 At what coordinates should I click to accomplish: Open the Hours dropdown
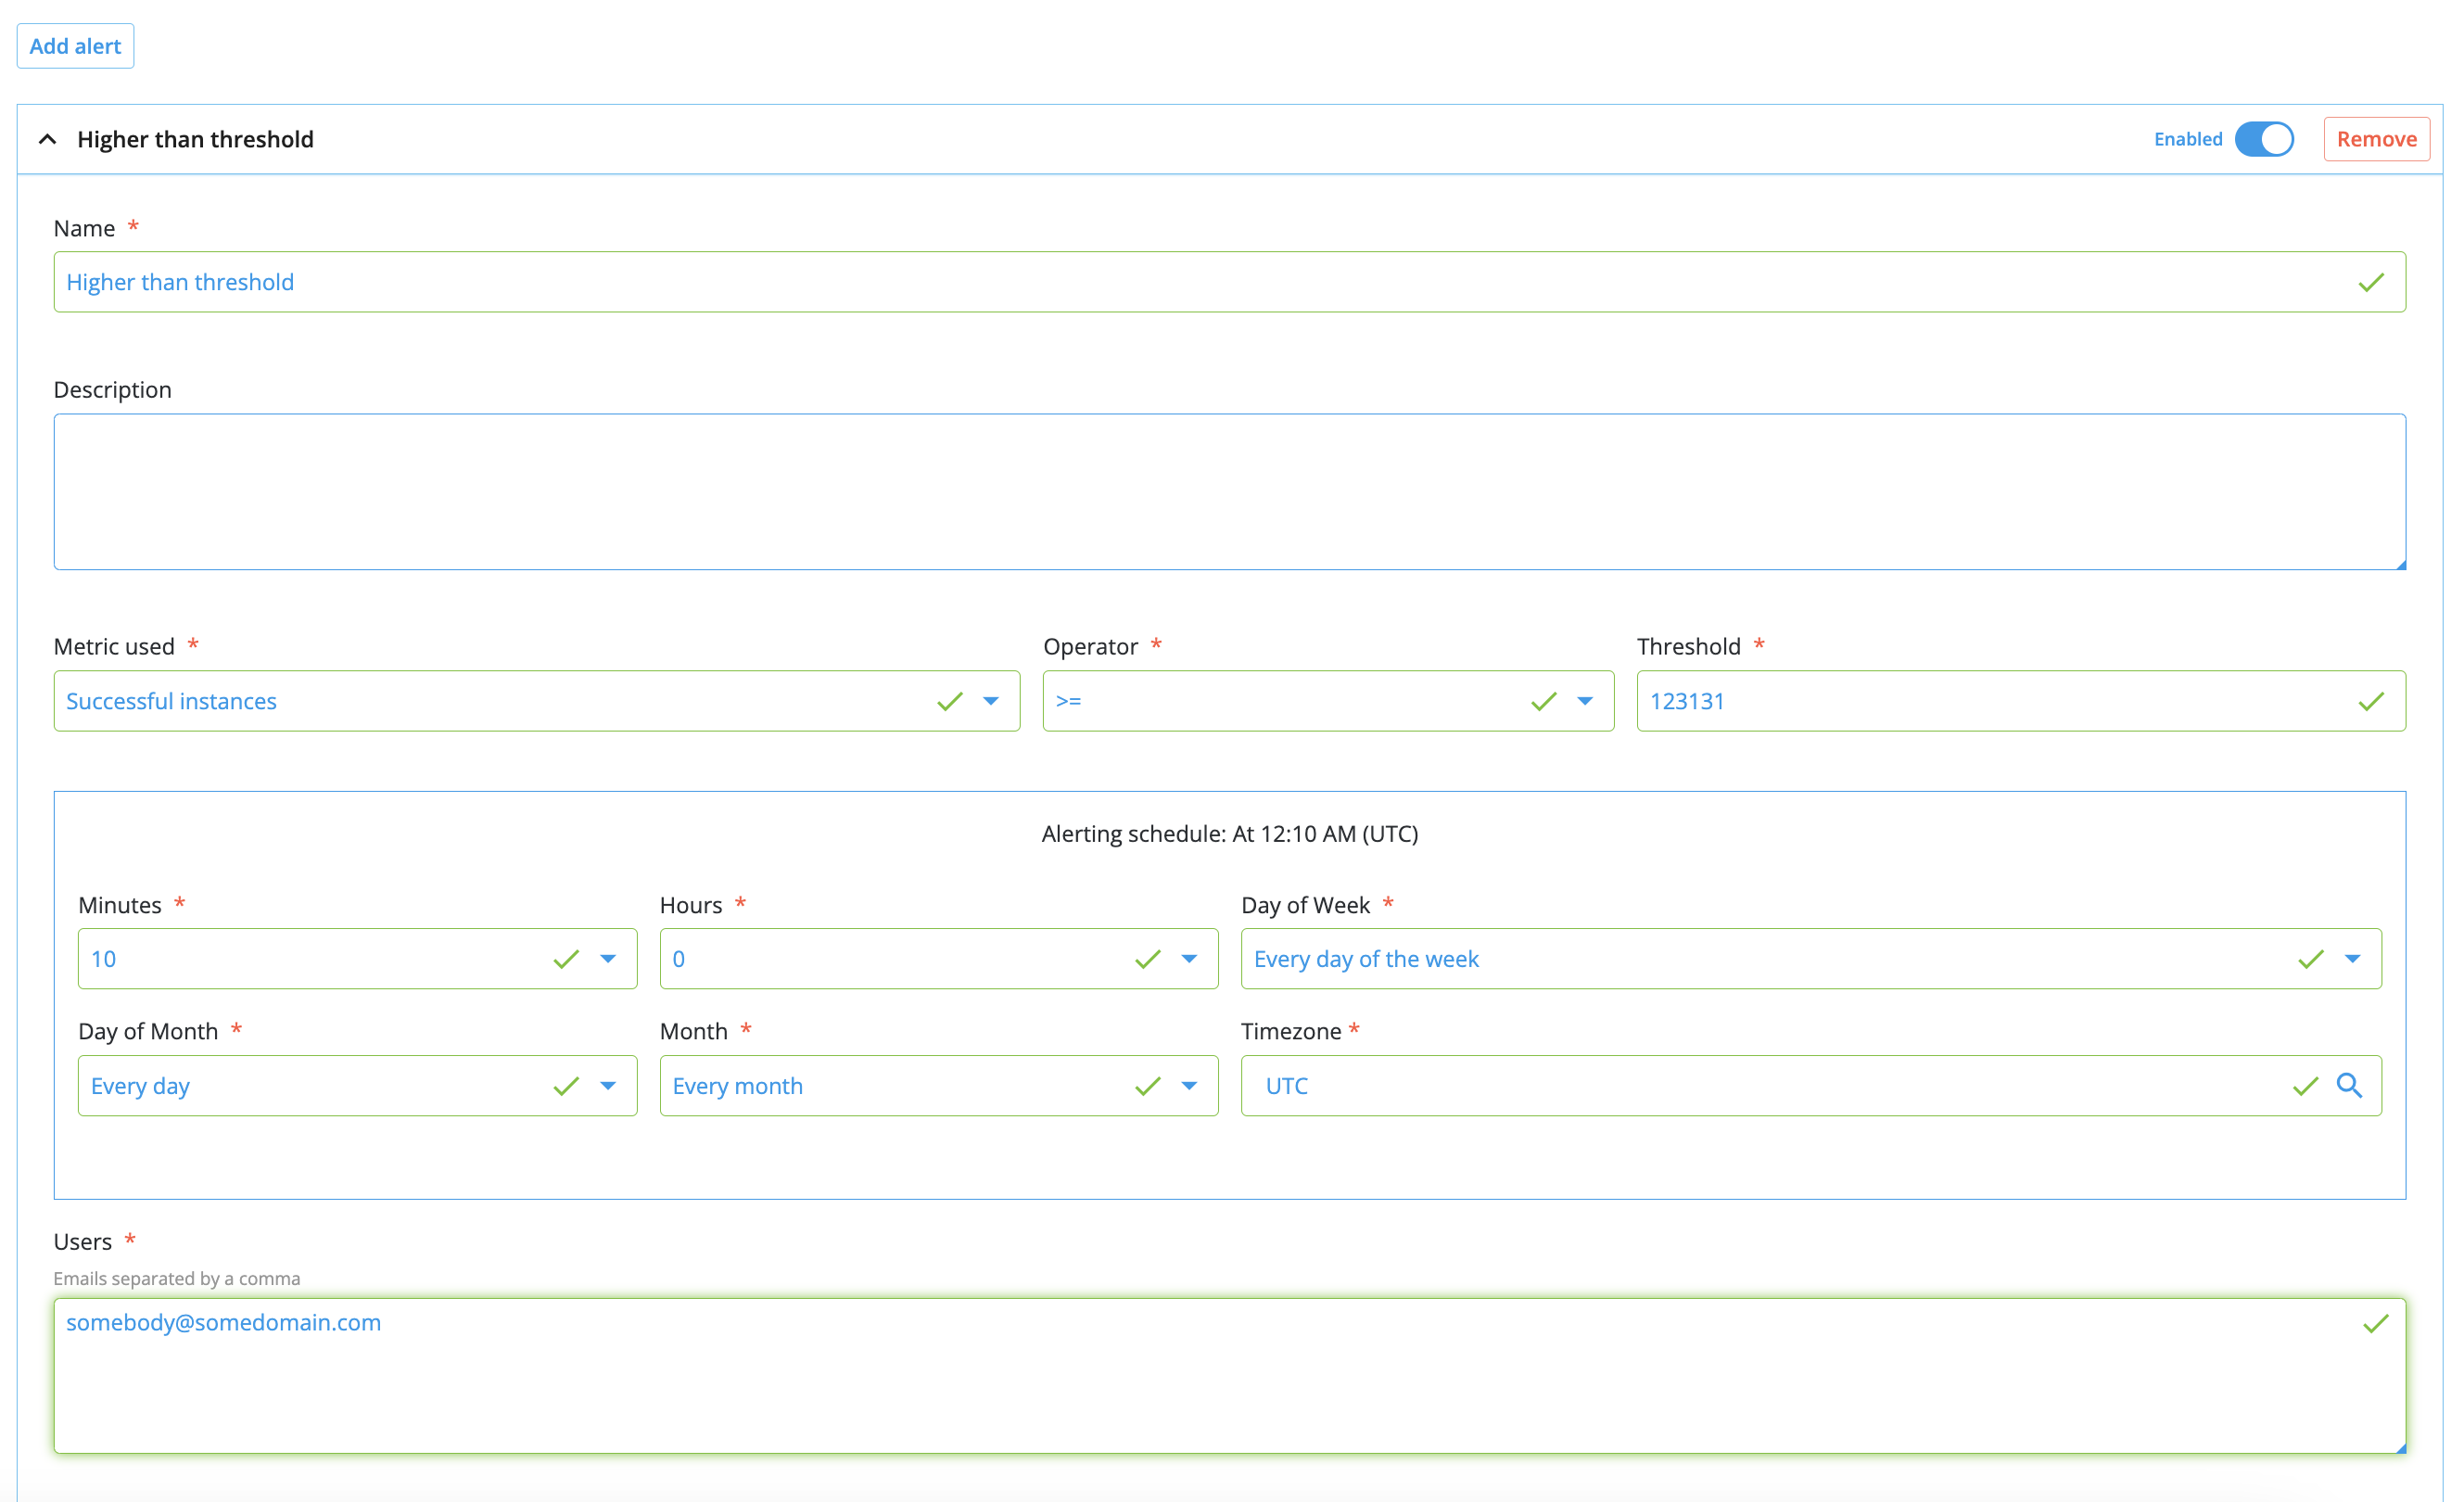click(1188, 959)
